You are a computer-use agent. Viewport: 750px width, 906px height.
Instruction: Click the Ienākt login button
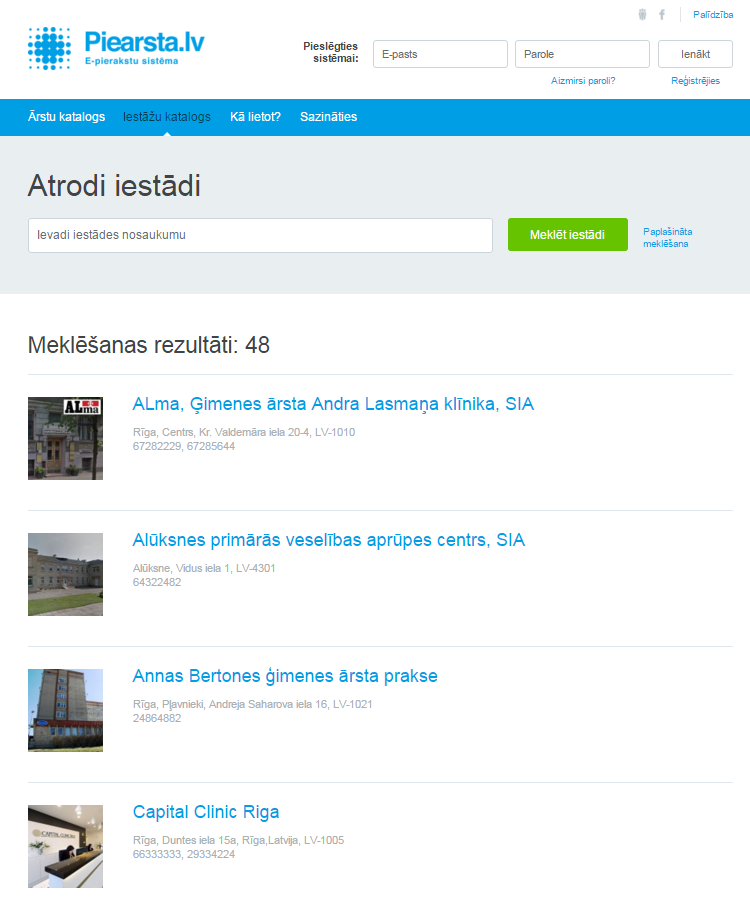tap(696, 54)
